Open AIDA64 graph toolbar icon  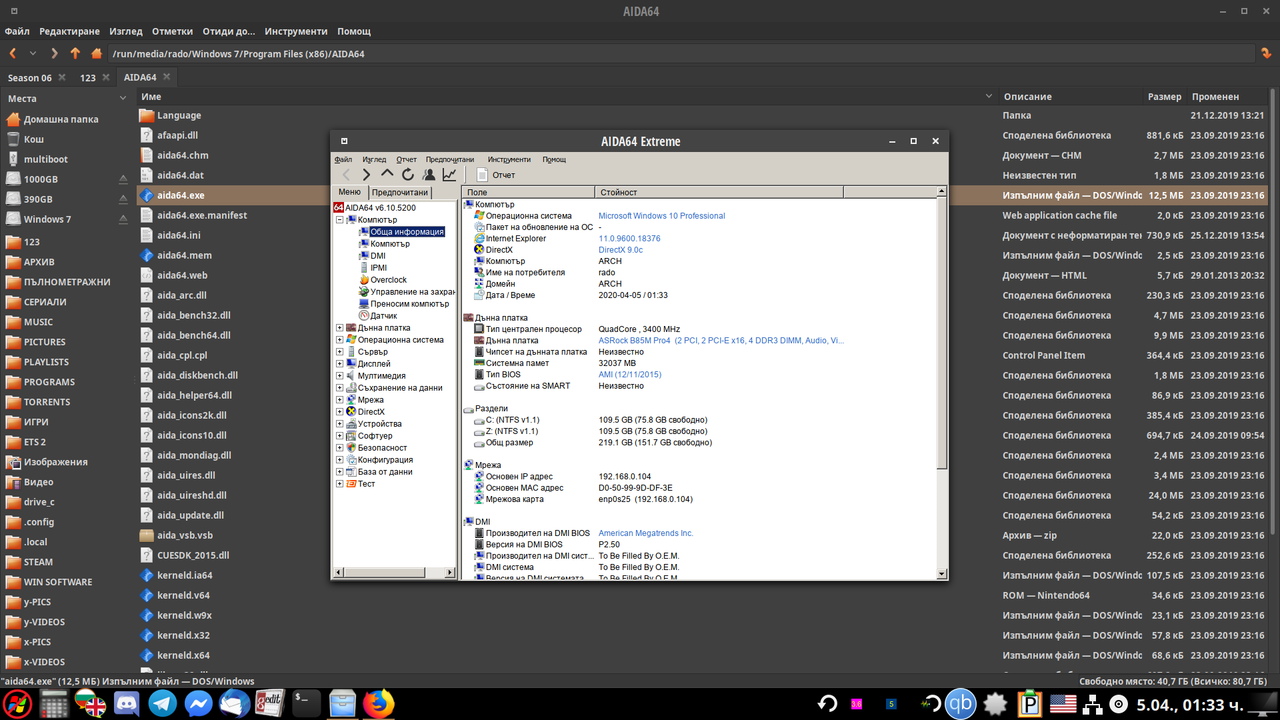click(449, 175)
